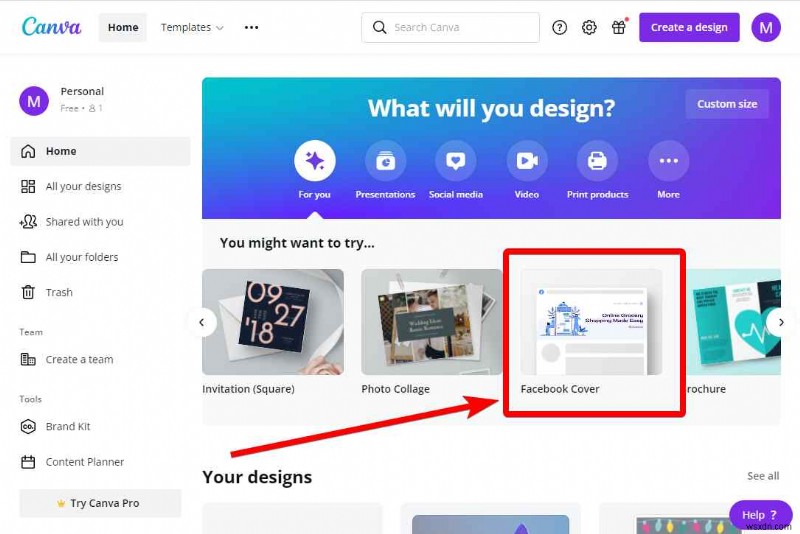The height and width of the screenshot is (534, 800).
Task: Open All your designs in sidebar
Action: click(100, 186)
